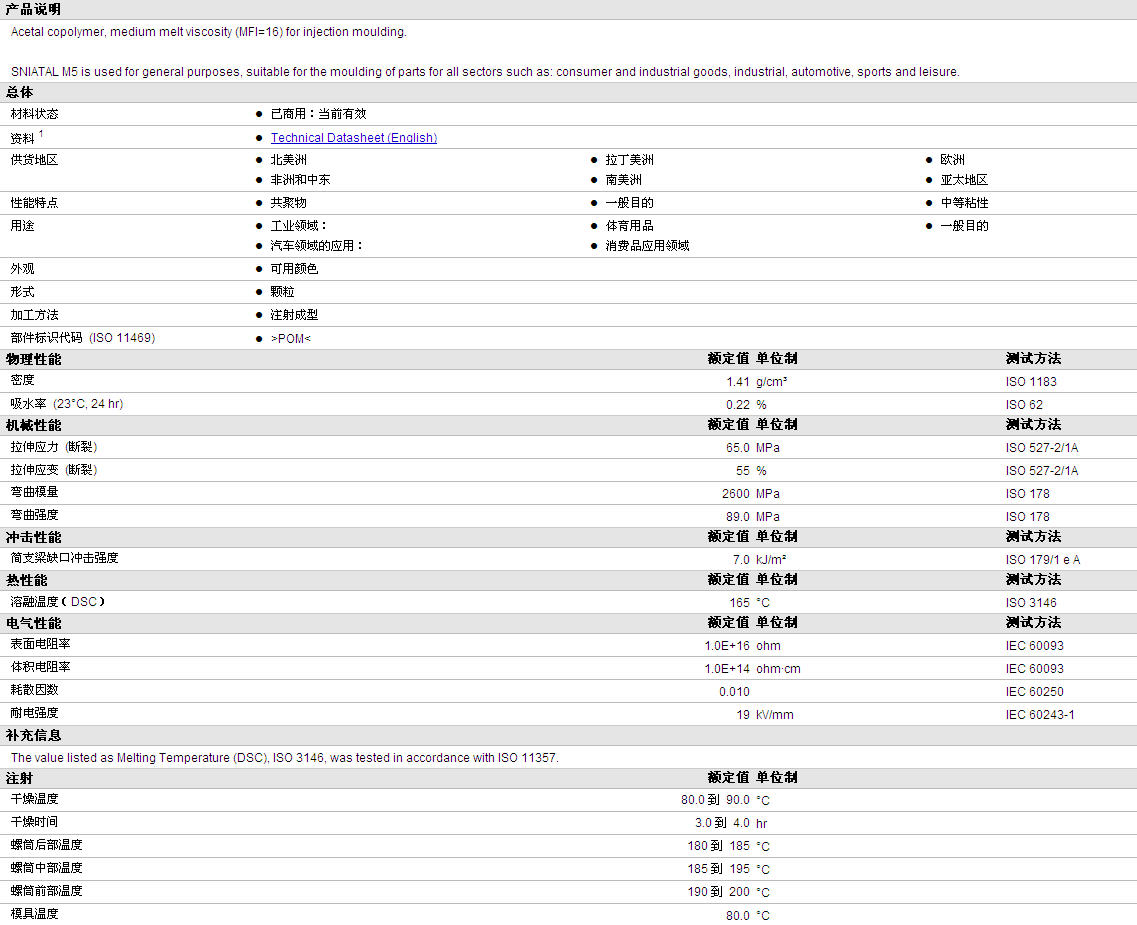1137x925 pixels.
Task: Select the density value '1.41'
Action: point(738,382)
